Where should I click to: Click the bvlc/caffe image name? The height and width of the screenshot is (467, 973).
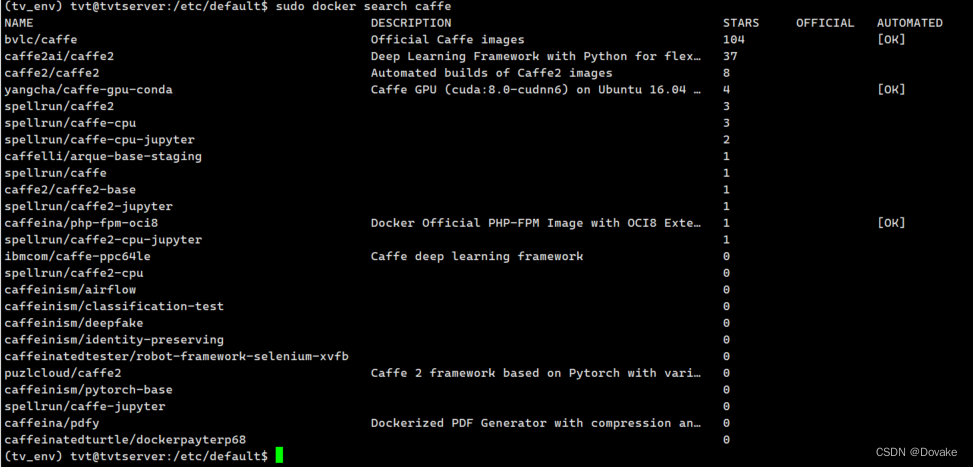click(40, 40)
